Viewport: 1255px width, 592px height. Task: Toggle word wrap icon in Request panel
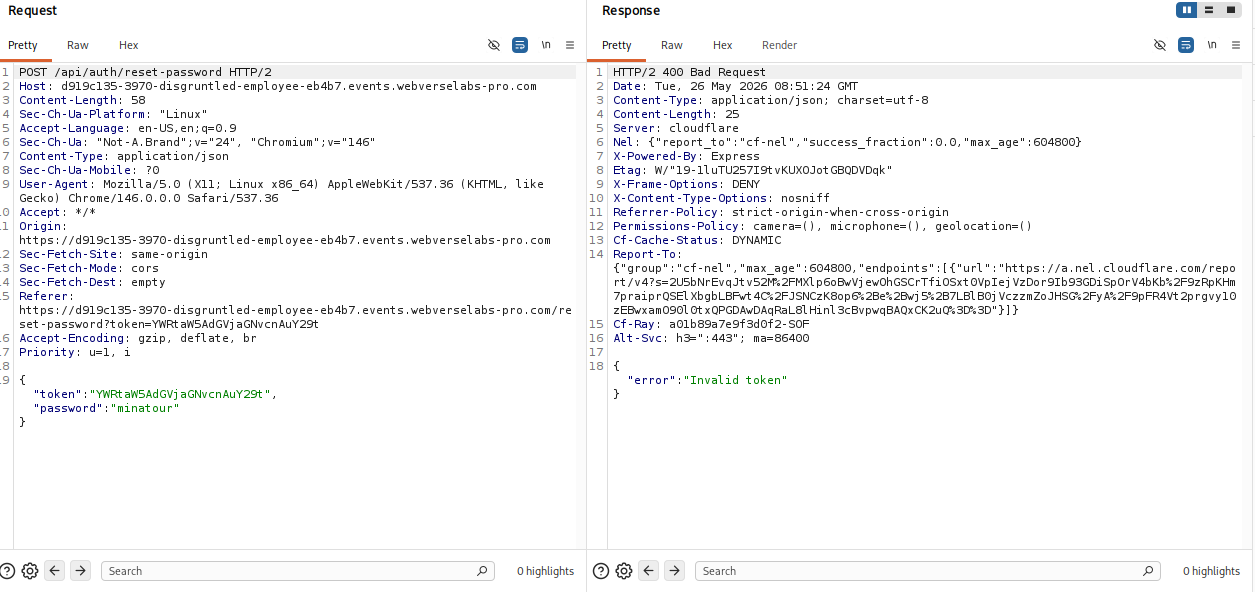coord(520,45)
